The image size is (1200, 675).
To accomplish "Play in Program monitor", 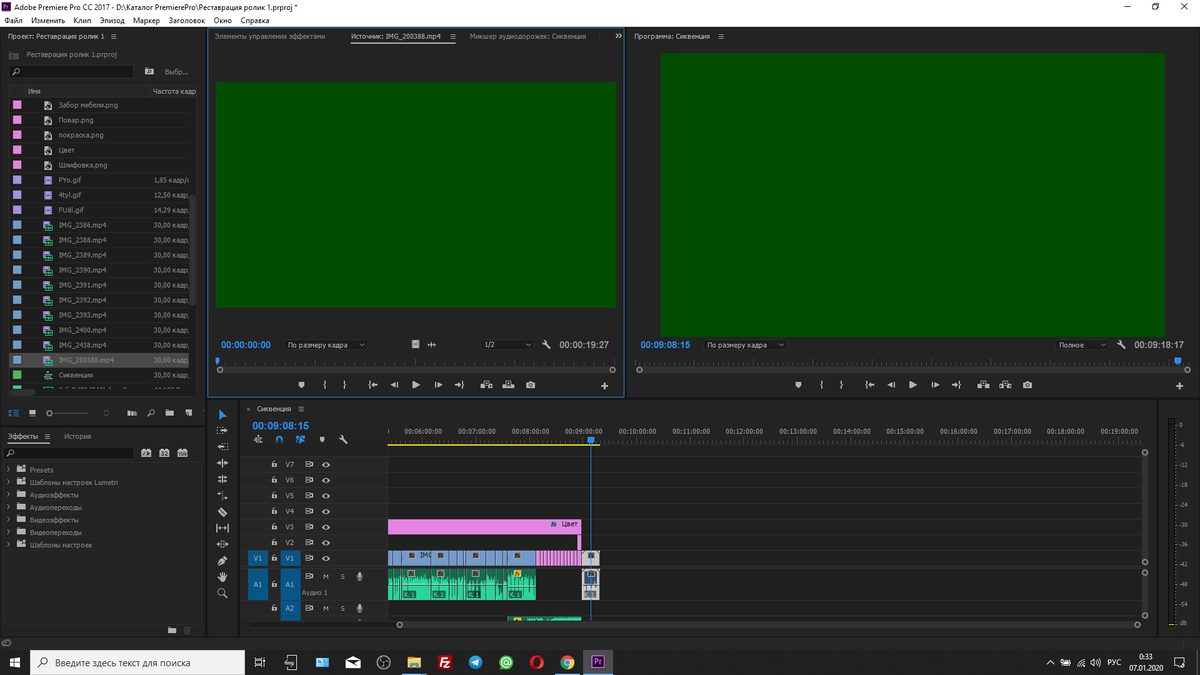I will 913,385.
